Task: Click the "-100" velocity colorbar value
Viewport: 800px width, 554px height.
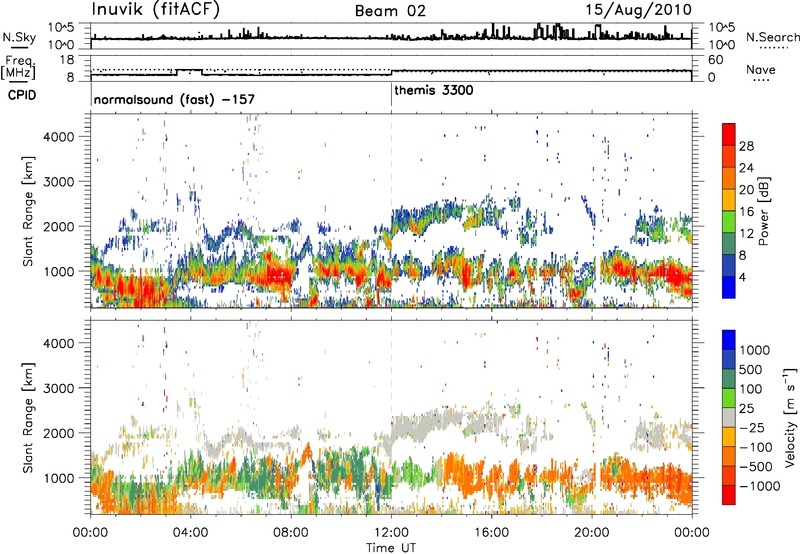Action: tap(756, 447)
